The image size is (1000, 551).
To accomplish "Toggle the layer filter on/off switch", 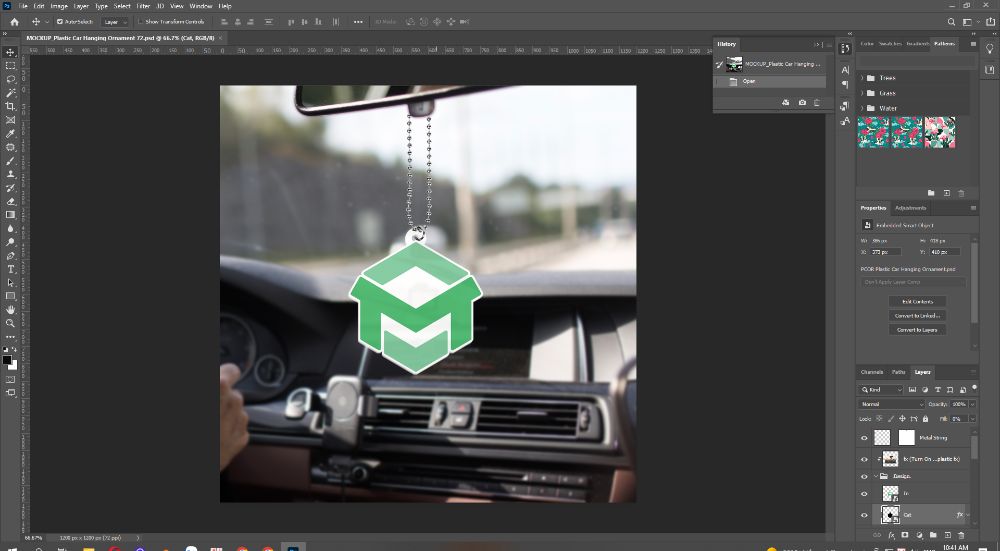I will point(974,388).
